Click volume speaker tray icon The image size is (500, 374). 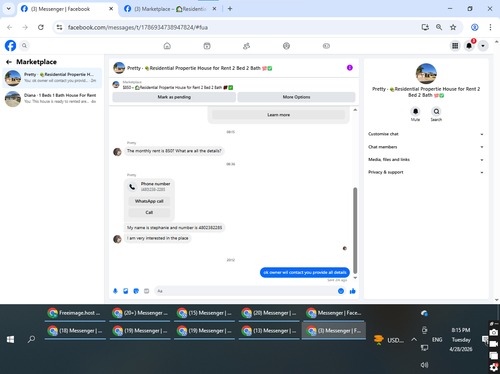424,365
